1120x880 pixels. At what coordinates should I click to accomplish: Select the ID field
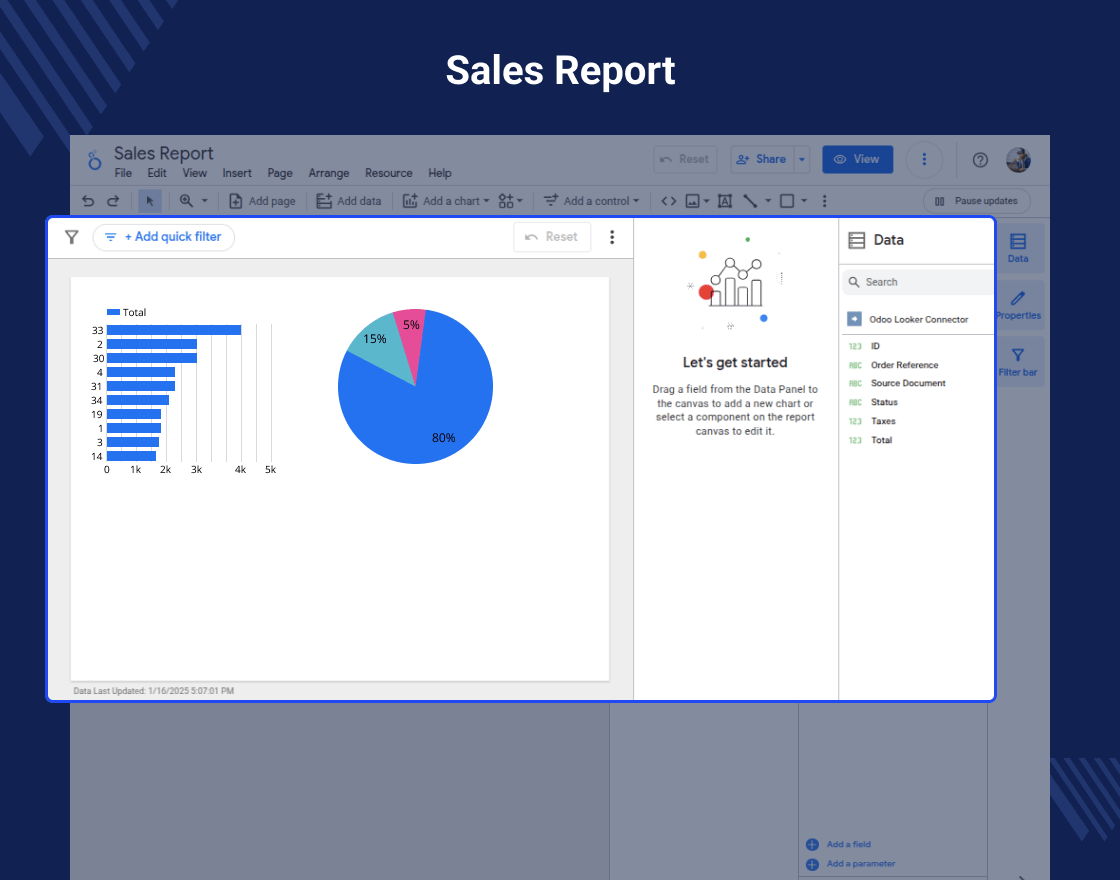875,346
